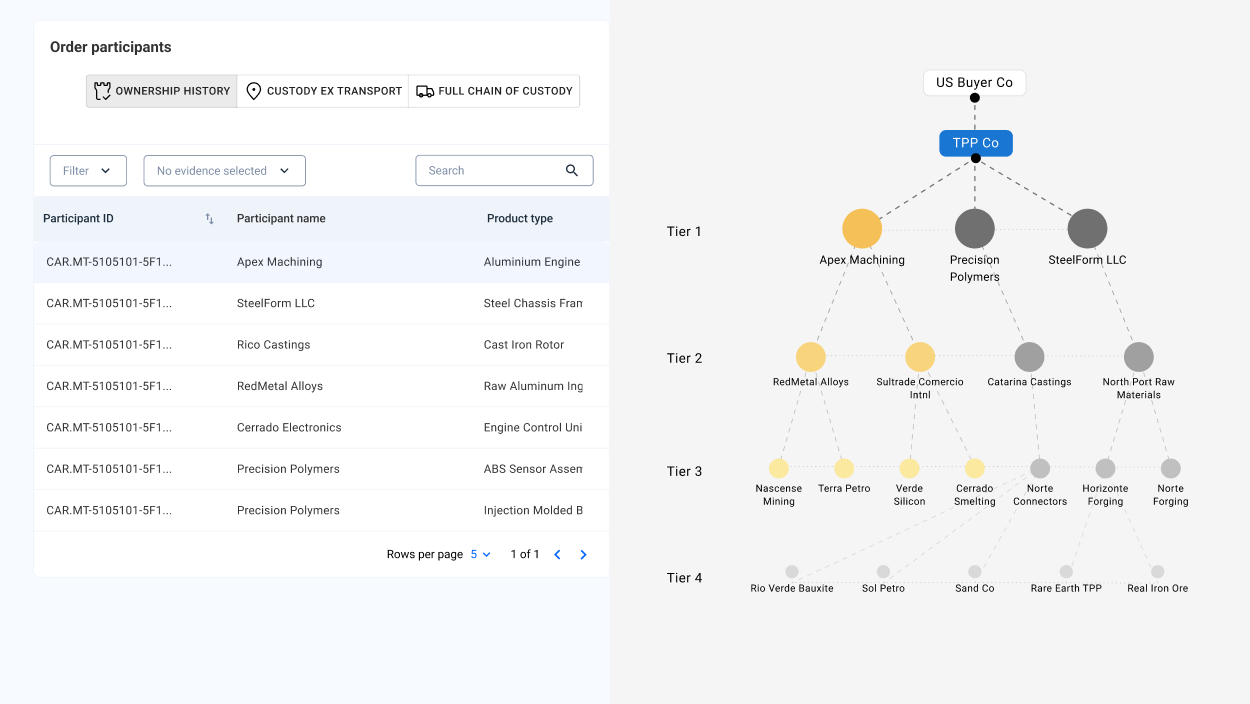Screen dimensions: 1250x704
Task: Select the RedMetal Alloys table row
Action: (321, 386)
